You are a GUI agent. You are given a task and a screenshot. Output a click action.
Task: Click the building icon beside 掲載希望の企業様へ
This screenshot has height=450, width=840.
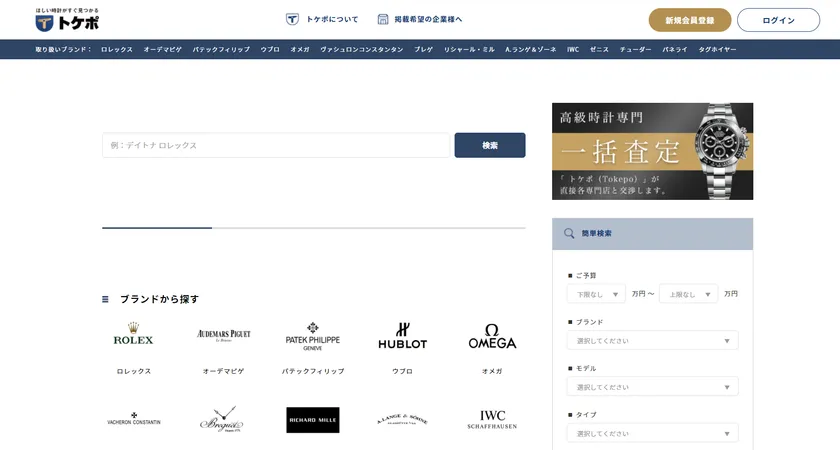382,19
